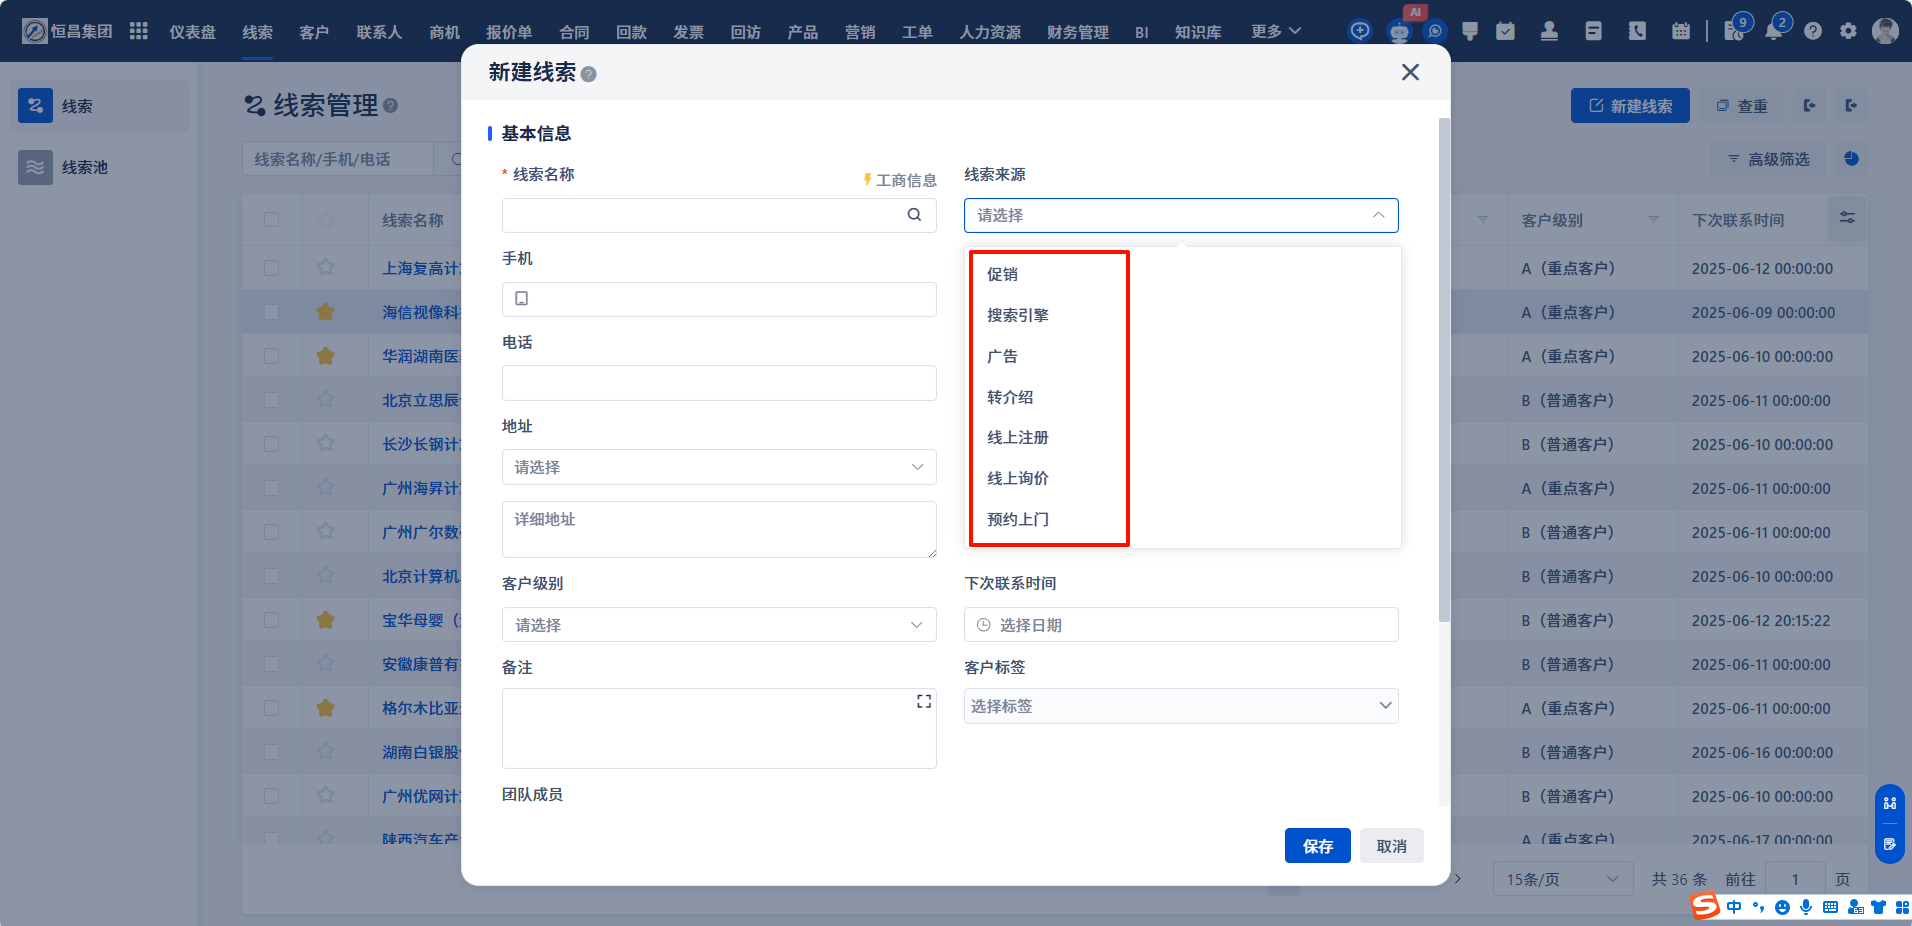Open the notes card icon in header
Image resolution: width=1912 pixels, height=926 pixels.
click(x=1593, y=32)
